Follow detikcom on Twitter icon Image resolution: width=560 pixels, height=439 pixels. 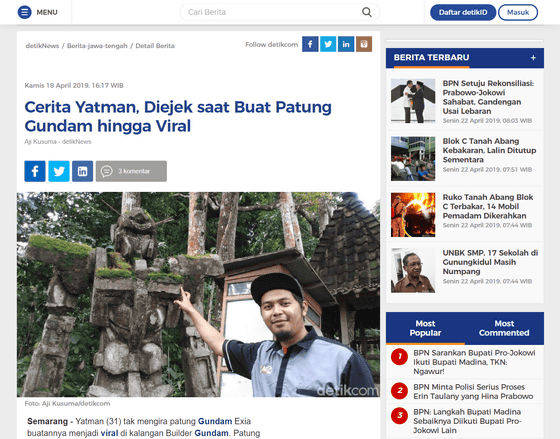tap(328, 44)
